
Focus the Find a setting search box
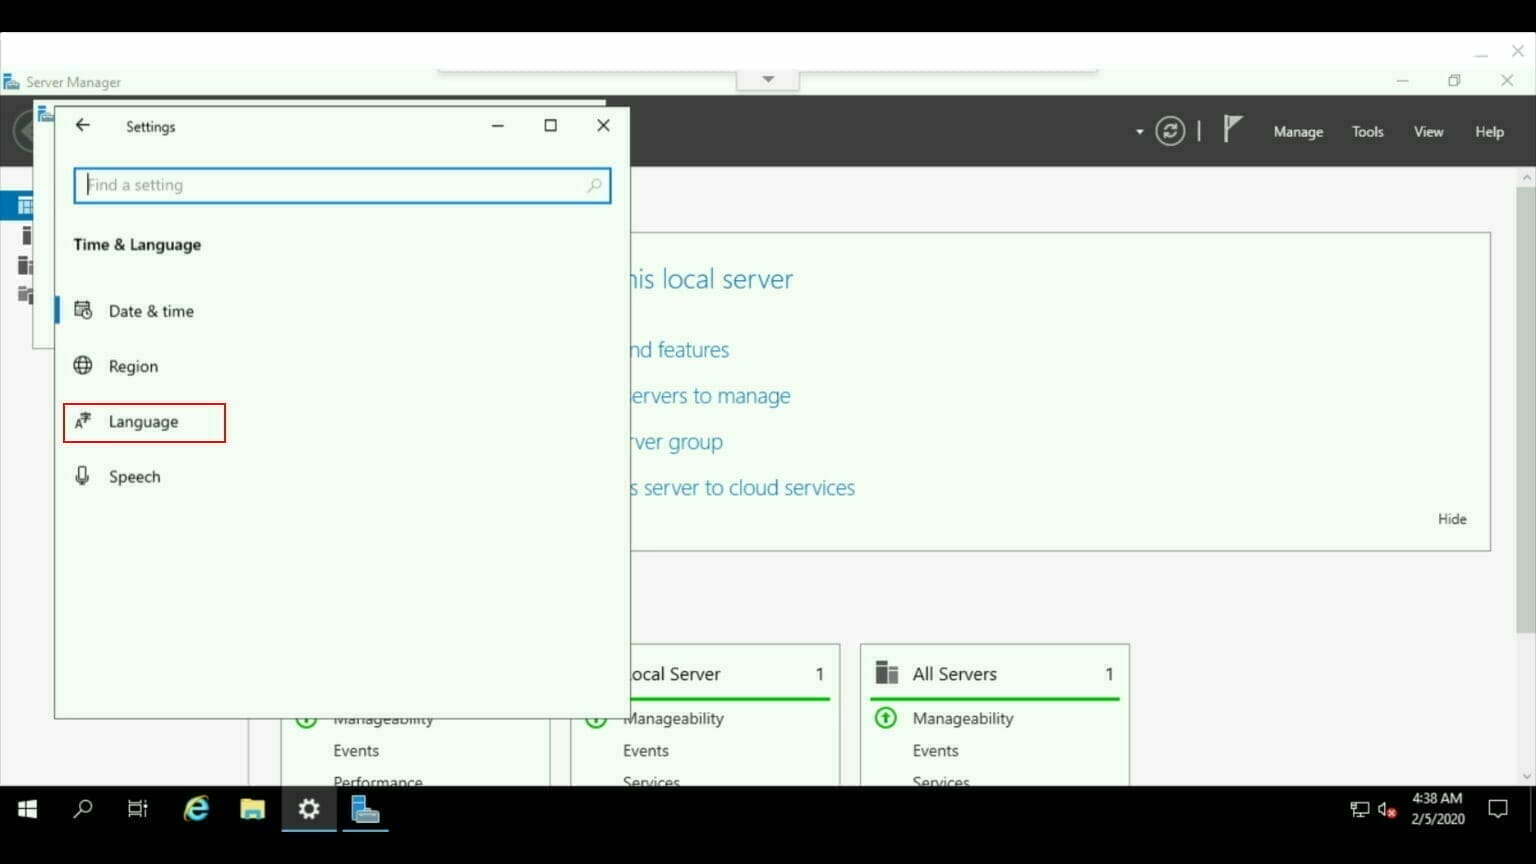(x=342, y=185)
